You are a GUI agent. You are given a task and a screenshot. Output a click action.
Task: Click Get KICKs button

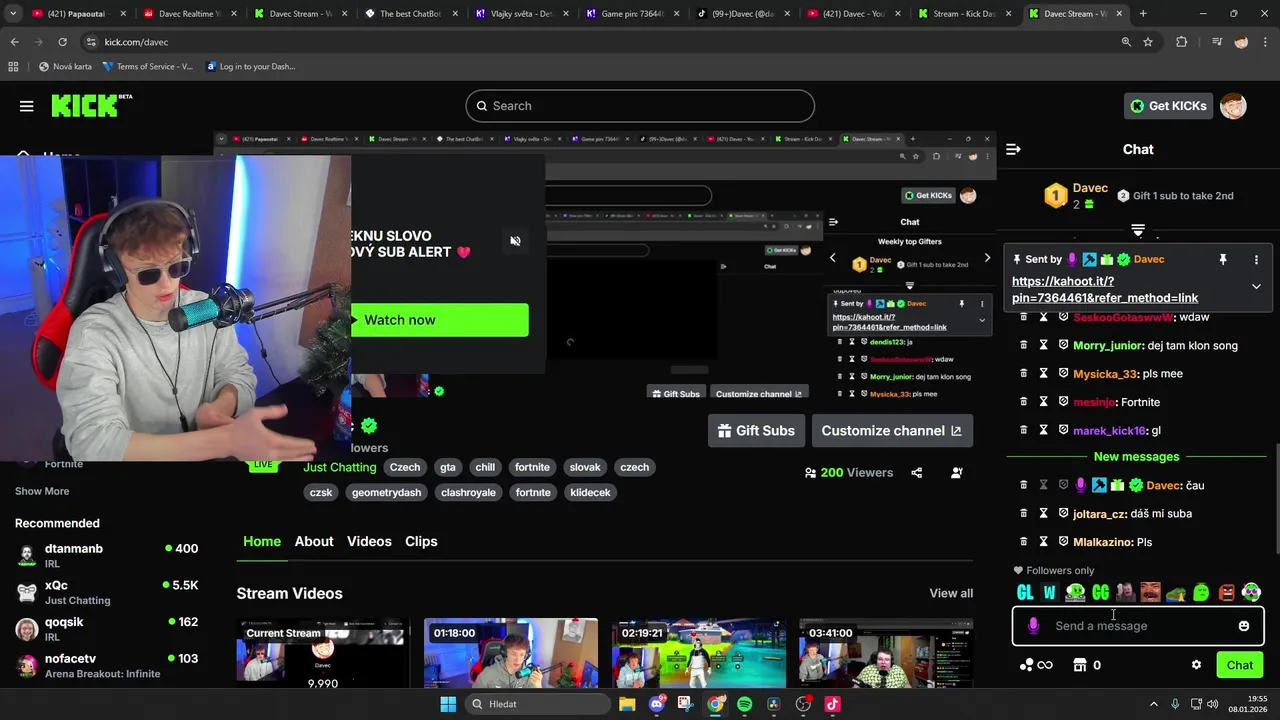(x=1167, y=106)
